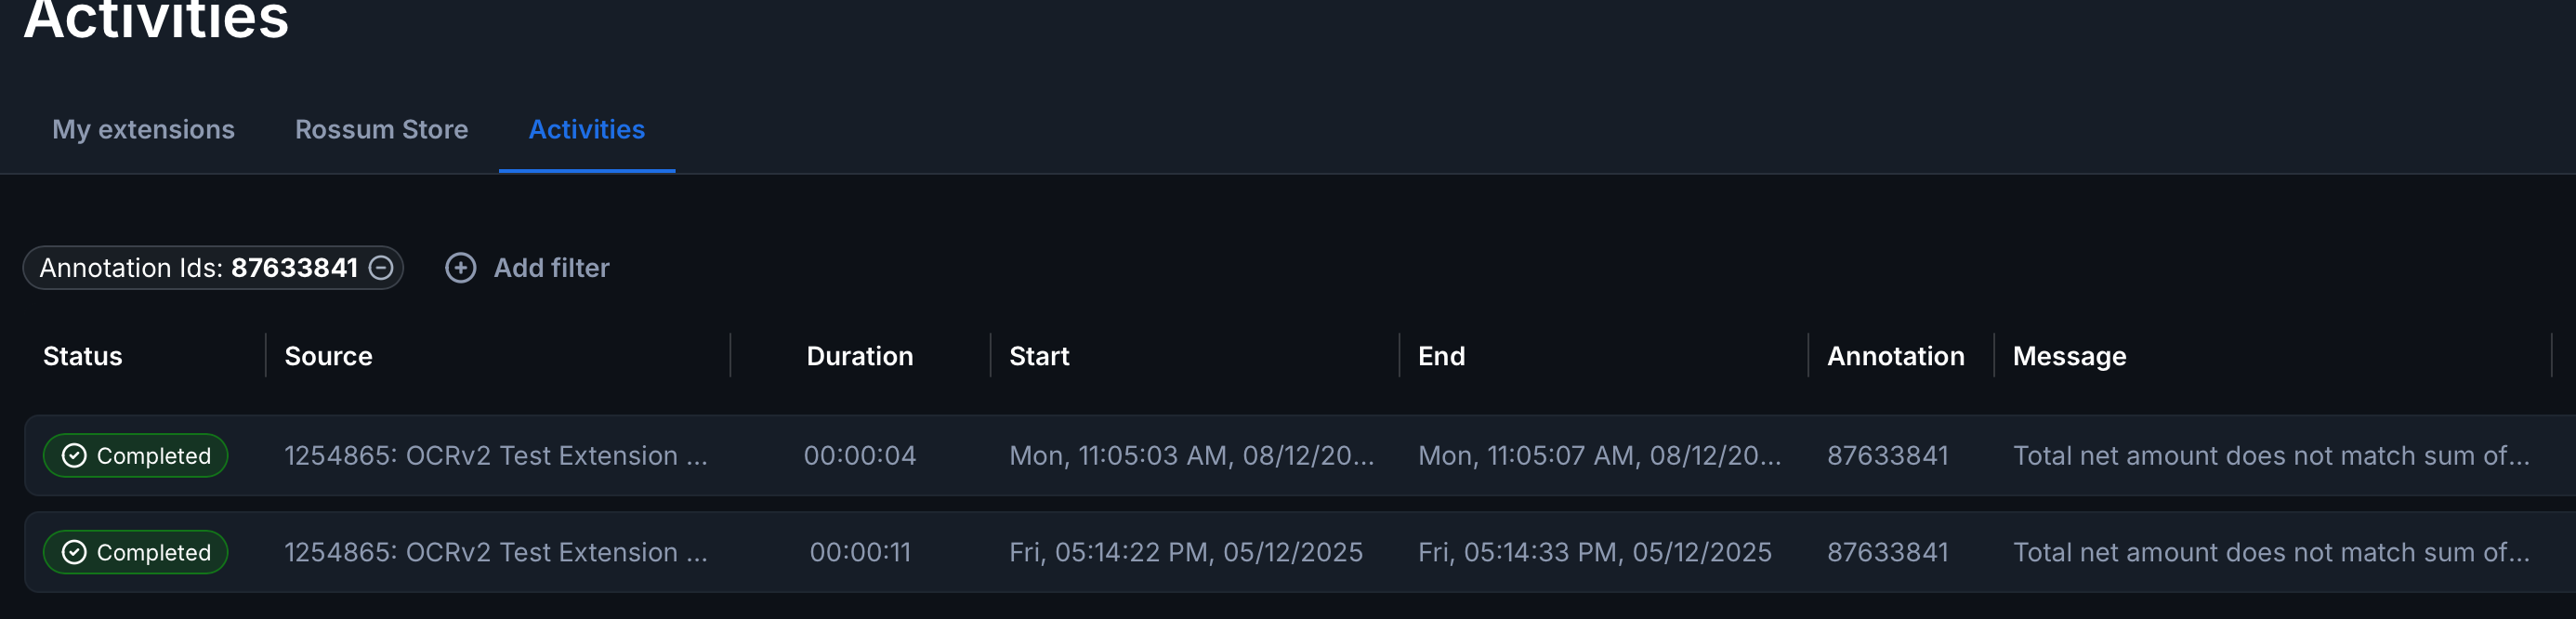Click the Source column header
Screen dimensions: 2576x619
[328, 357]
